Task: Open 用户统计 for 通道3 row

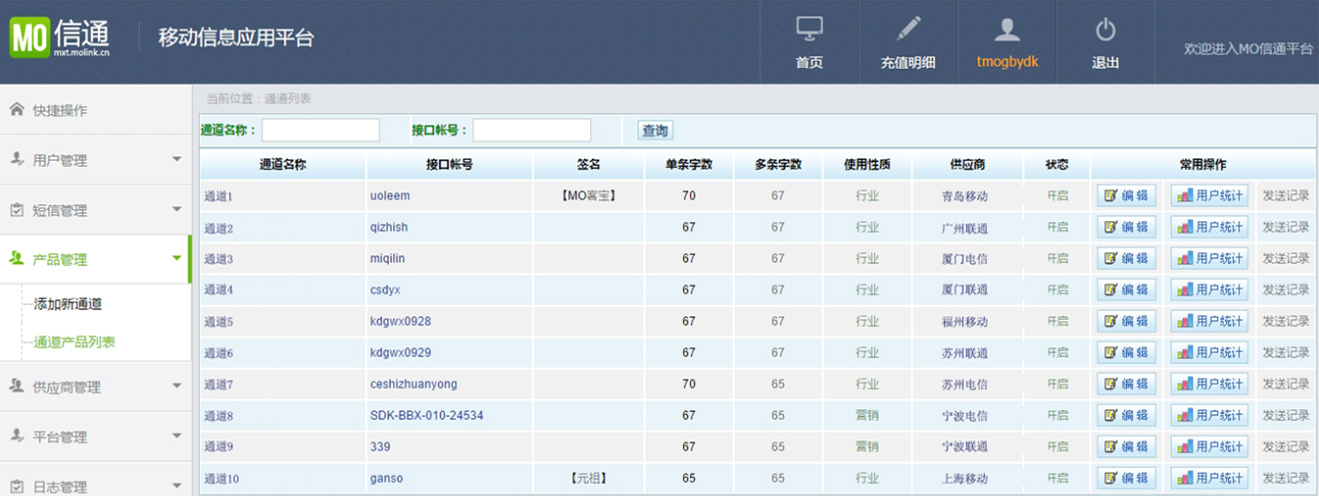Action: (x=1209, y=259)
